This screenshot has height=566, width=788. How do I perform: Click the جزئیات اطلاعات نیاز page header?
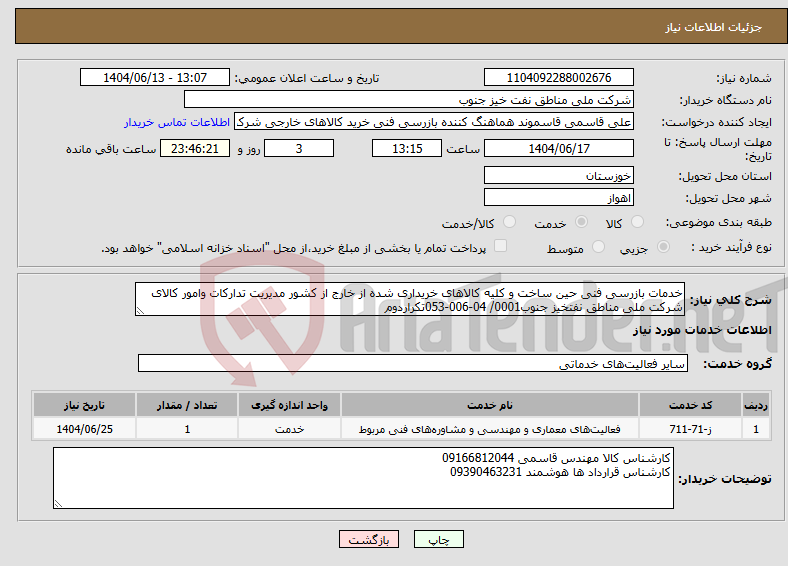[713, 27]
